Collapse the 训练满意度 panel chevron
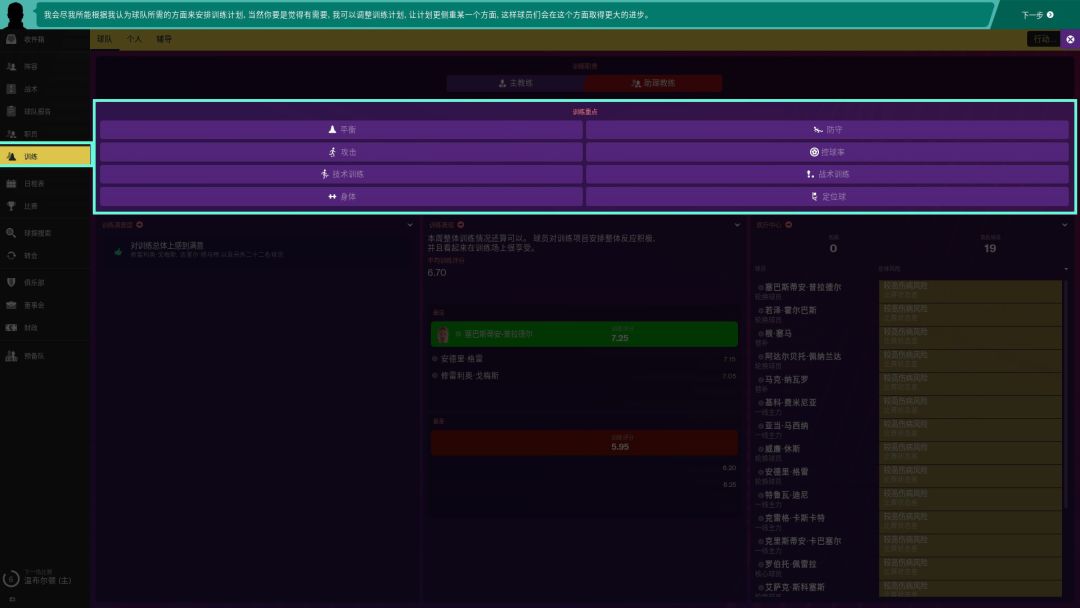This screenshot has width=1080, height=608. click(410, 225)
